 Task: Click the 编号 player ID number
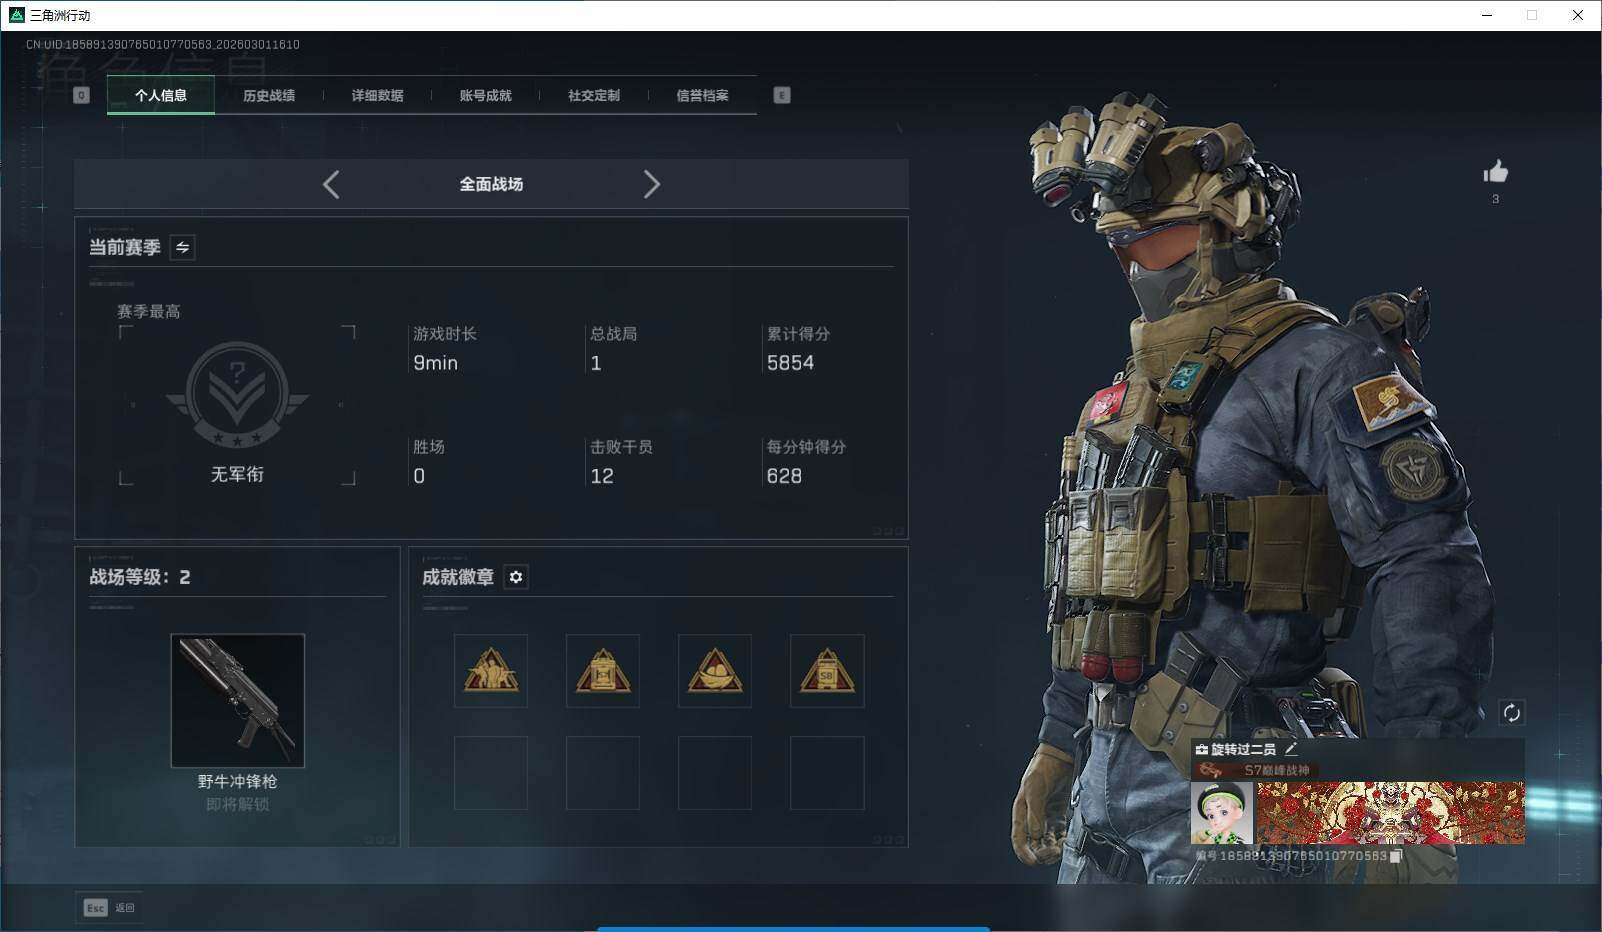[x=1291, y=856]
